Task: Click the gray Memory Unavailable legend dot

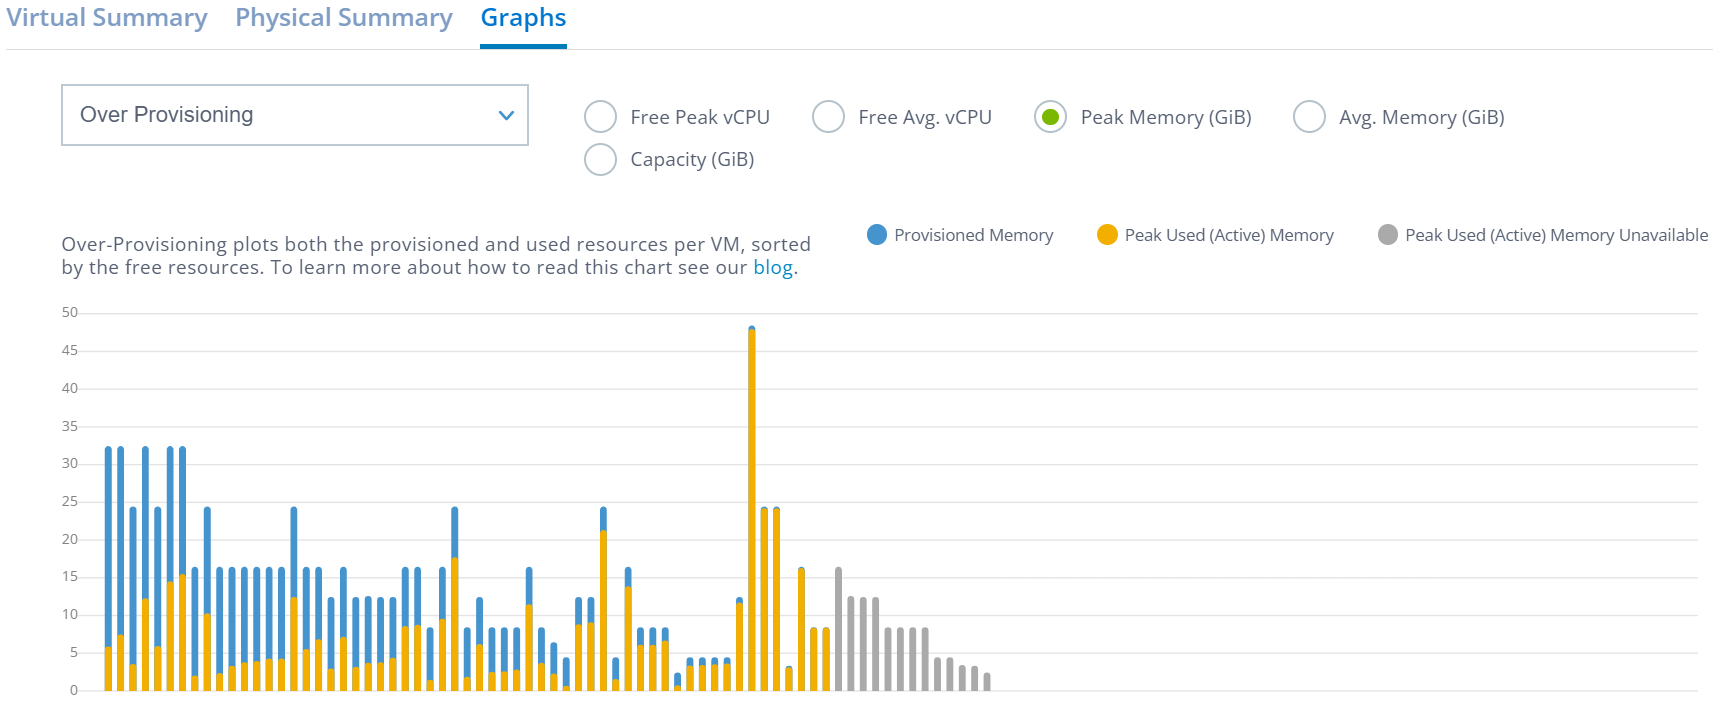Action: point(1387,234)
